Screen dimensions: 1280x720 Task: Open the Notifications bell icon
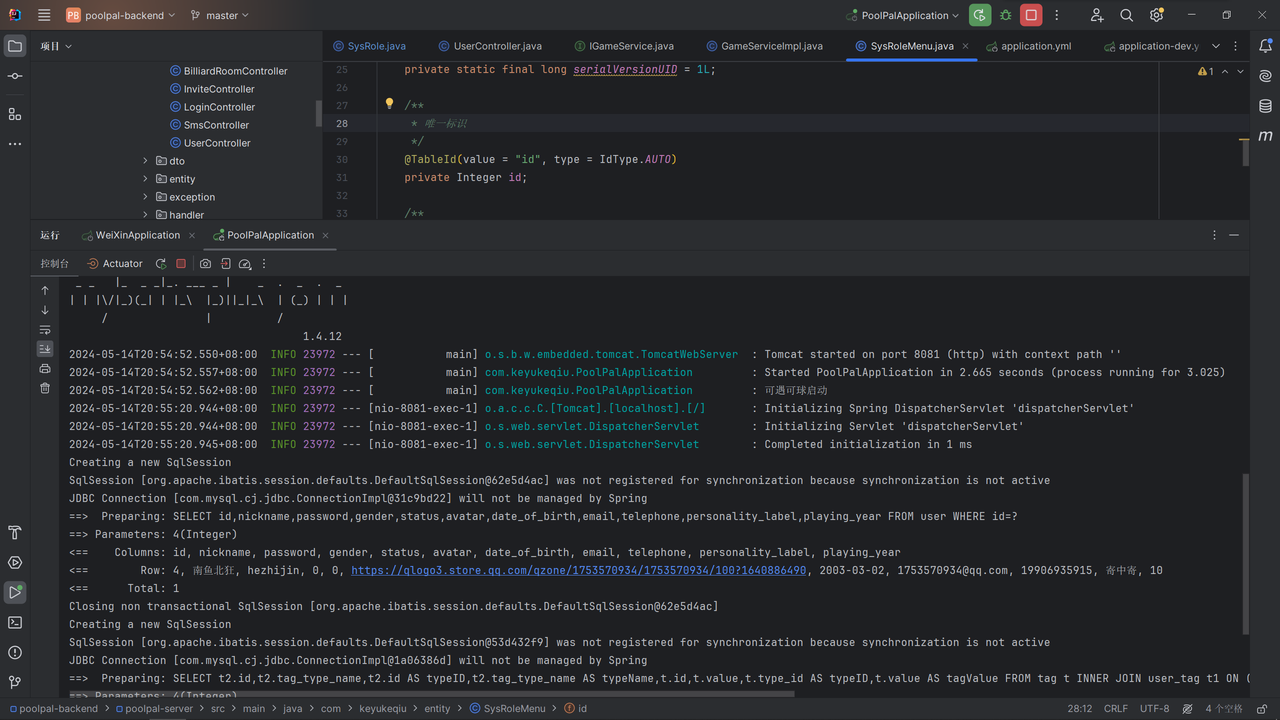point(1265,46)
